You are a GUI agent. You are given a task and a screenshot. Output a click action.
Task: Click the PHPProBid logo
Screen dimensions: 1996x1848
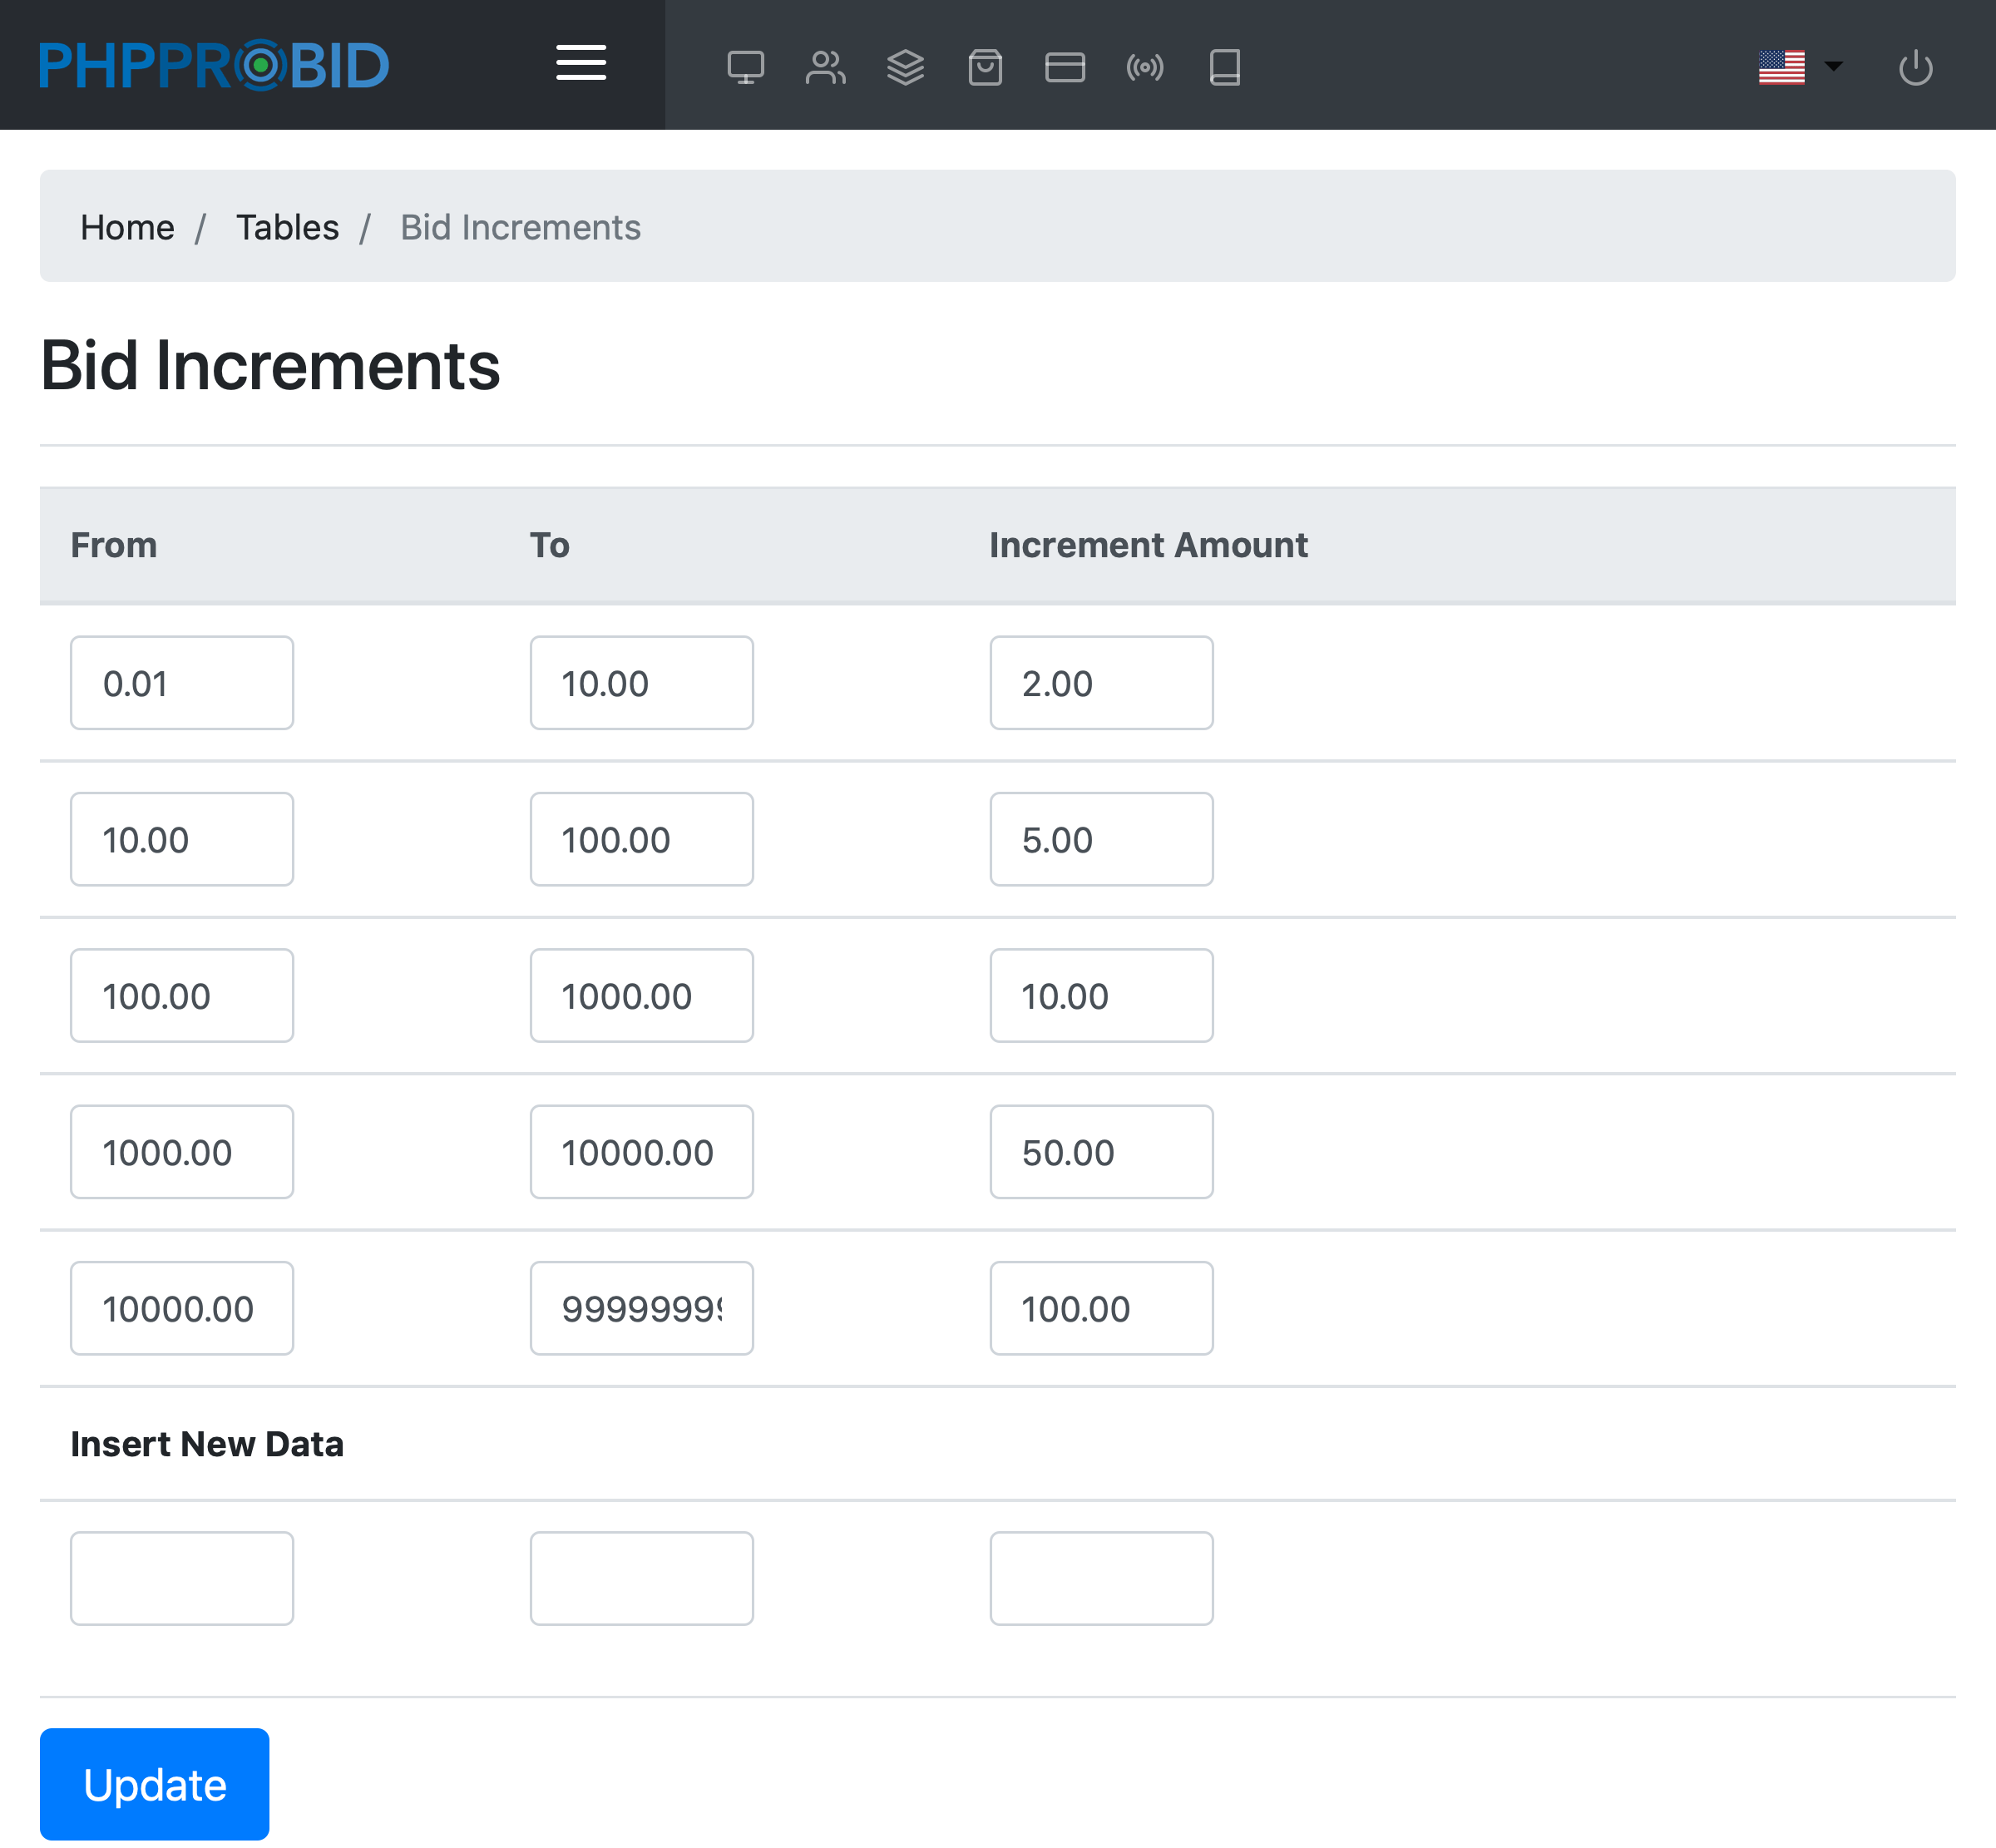click(x=214, y=65)
